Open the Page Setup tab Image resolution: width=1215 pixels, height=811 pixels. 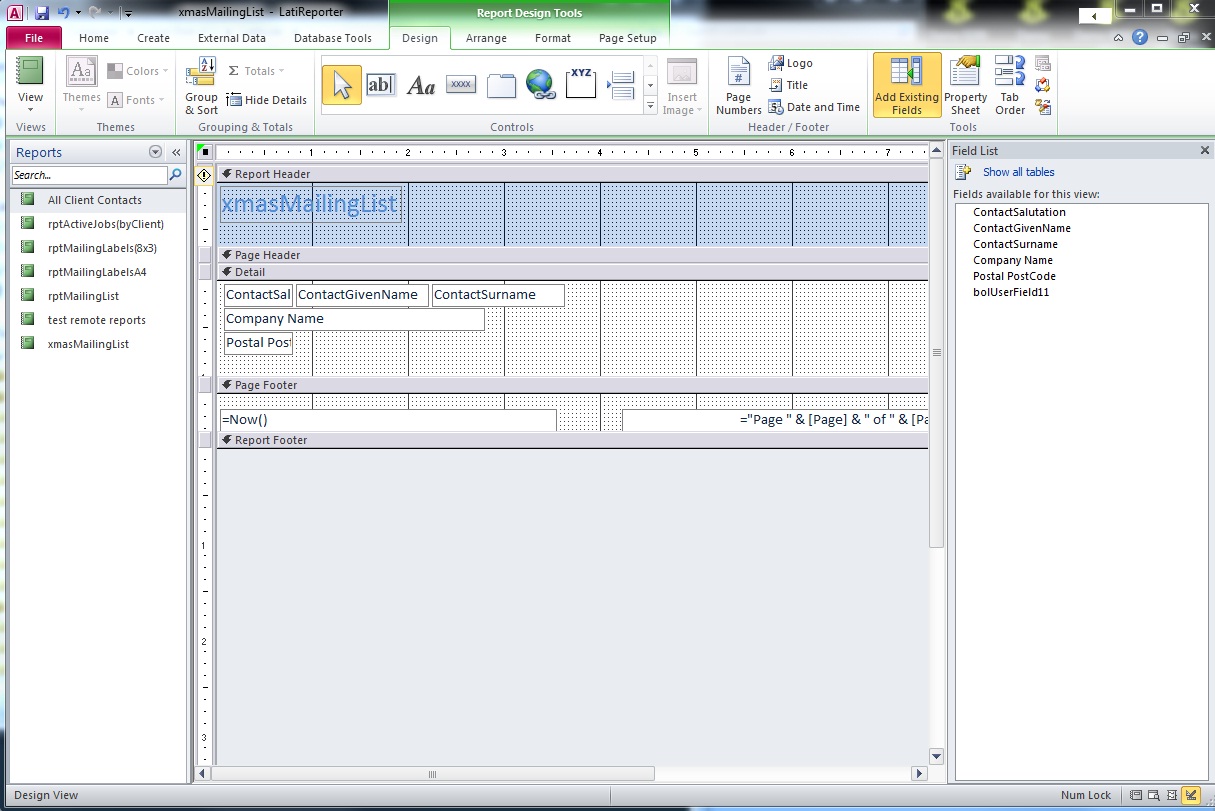627,38
